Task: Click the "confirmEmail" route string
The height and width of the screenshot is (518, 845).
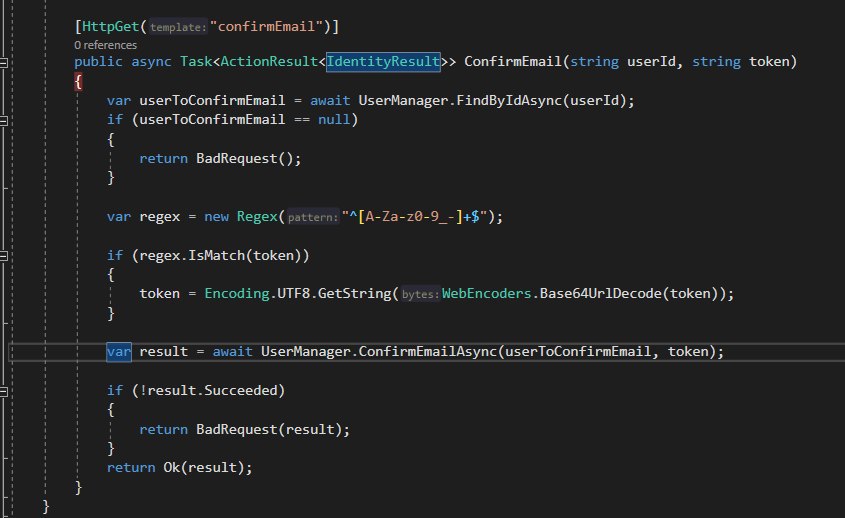Action: pyautogui.click(x=266, y=26)
